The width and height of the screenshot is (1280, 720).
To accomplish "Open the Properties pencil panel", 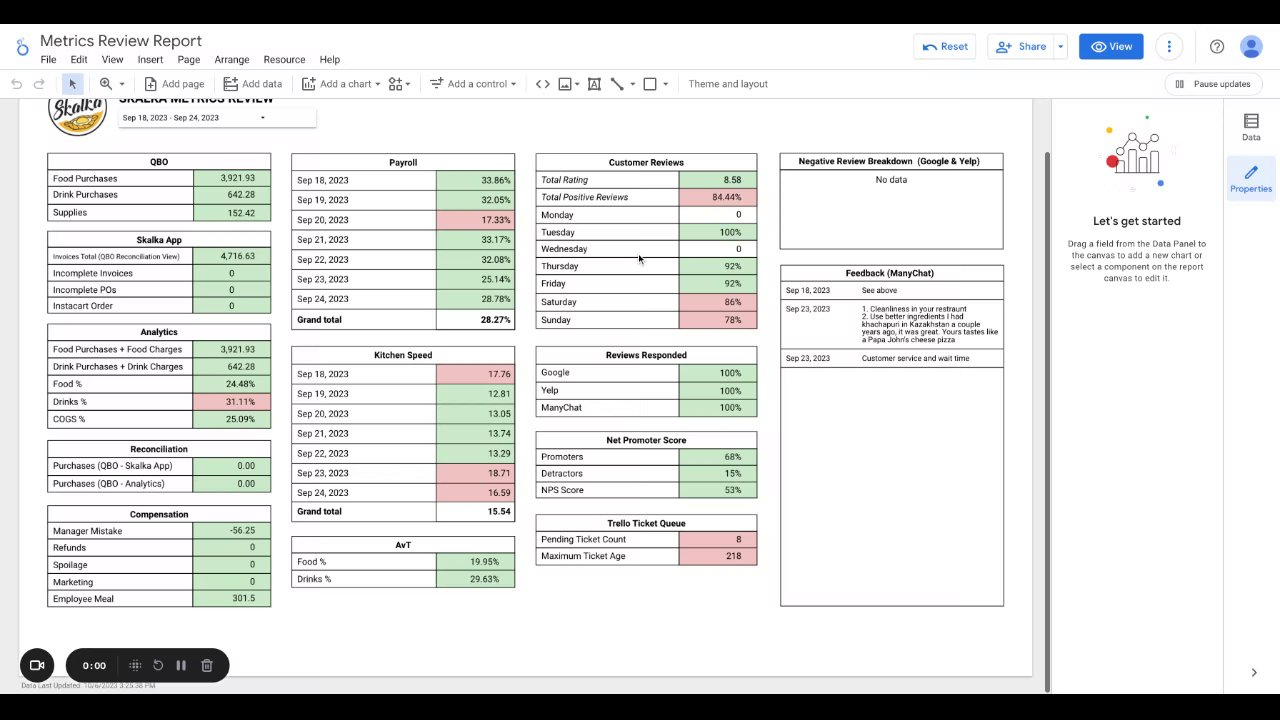I will pos(1251,179).
